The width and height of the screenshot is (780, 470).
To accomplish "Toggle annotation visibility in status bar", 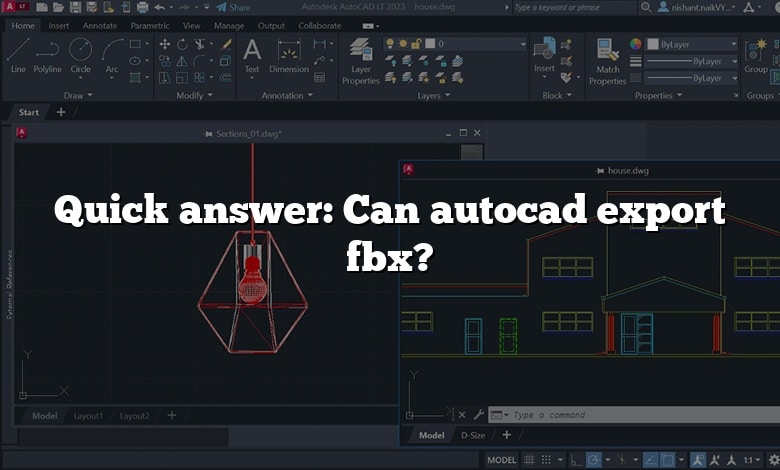I will (698, 460).
